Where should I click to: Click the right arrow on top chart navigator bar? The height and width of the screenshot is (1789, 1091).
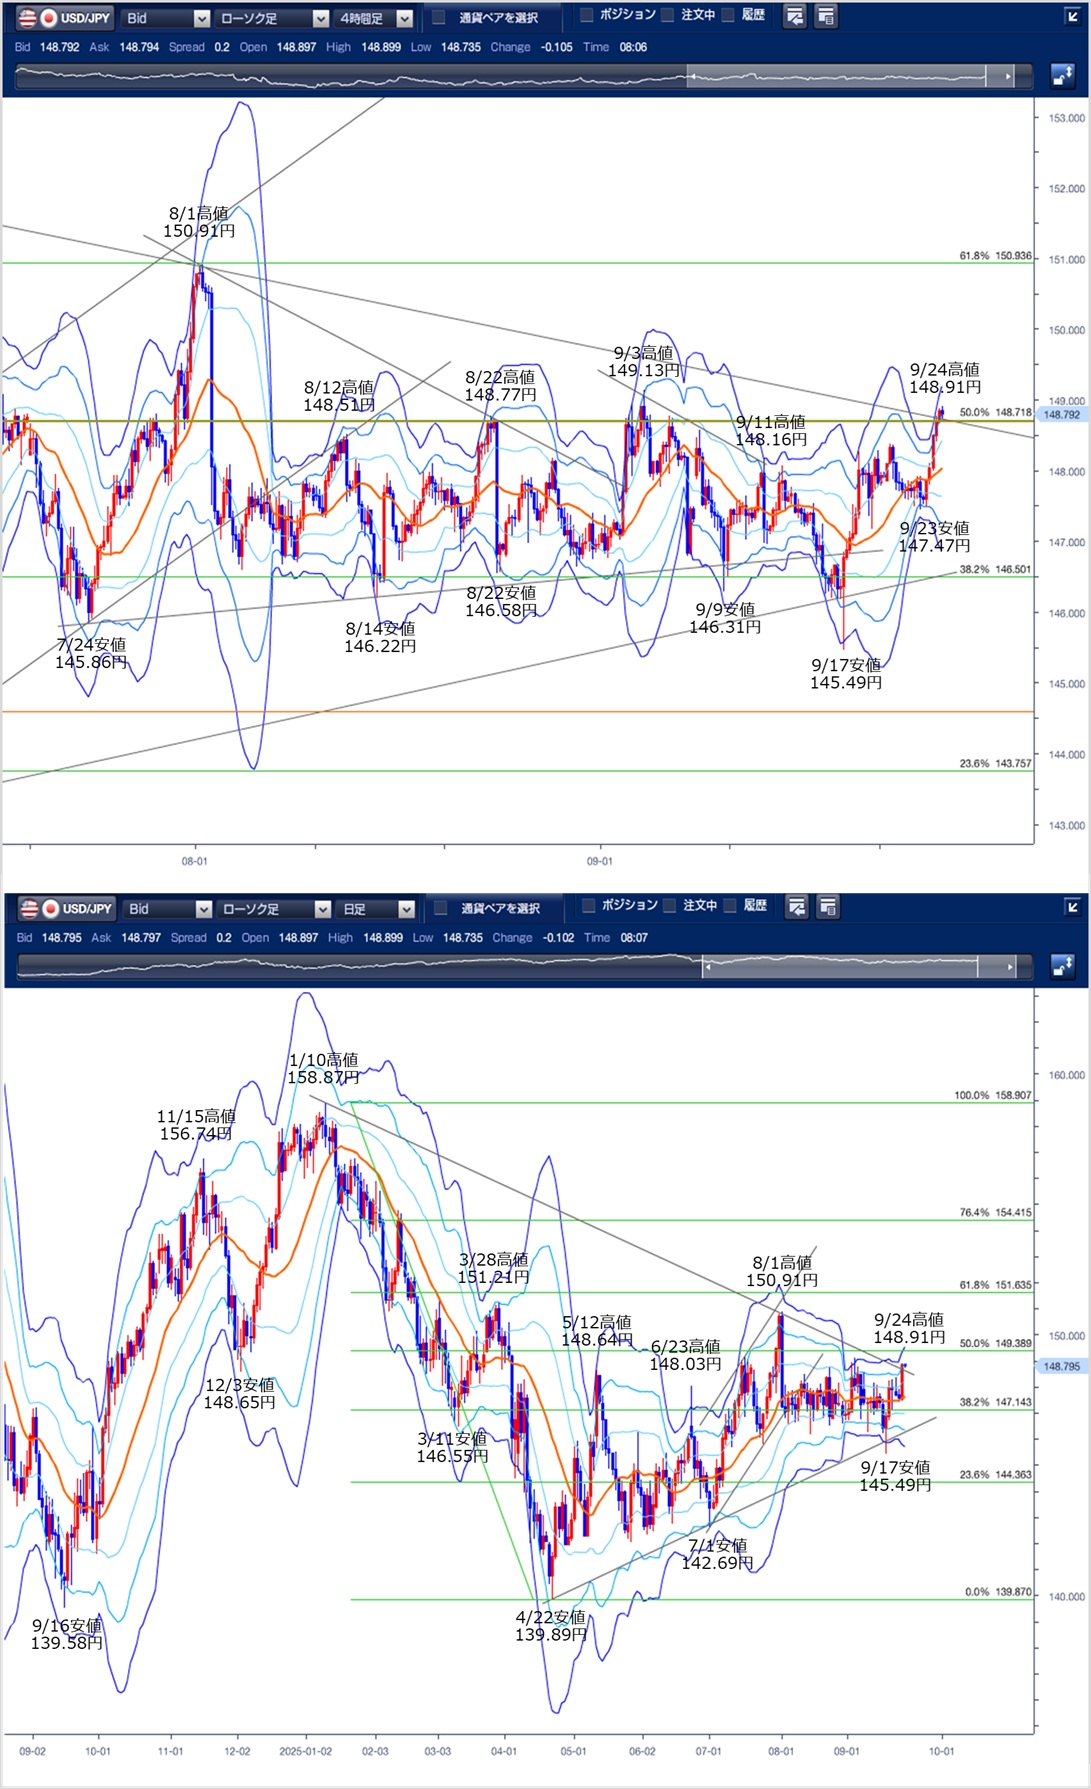(1008, 76)
